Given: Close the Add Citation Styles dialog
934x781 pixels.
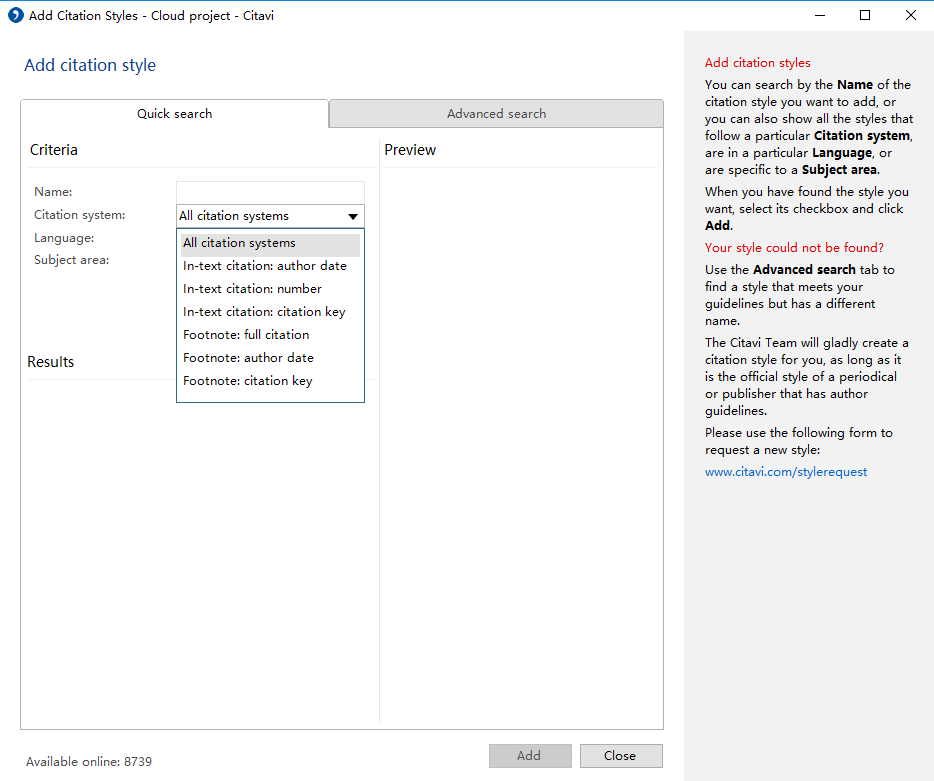Looking at the screenshot, I should tap(621, 756).
